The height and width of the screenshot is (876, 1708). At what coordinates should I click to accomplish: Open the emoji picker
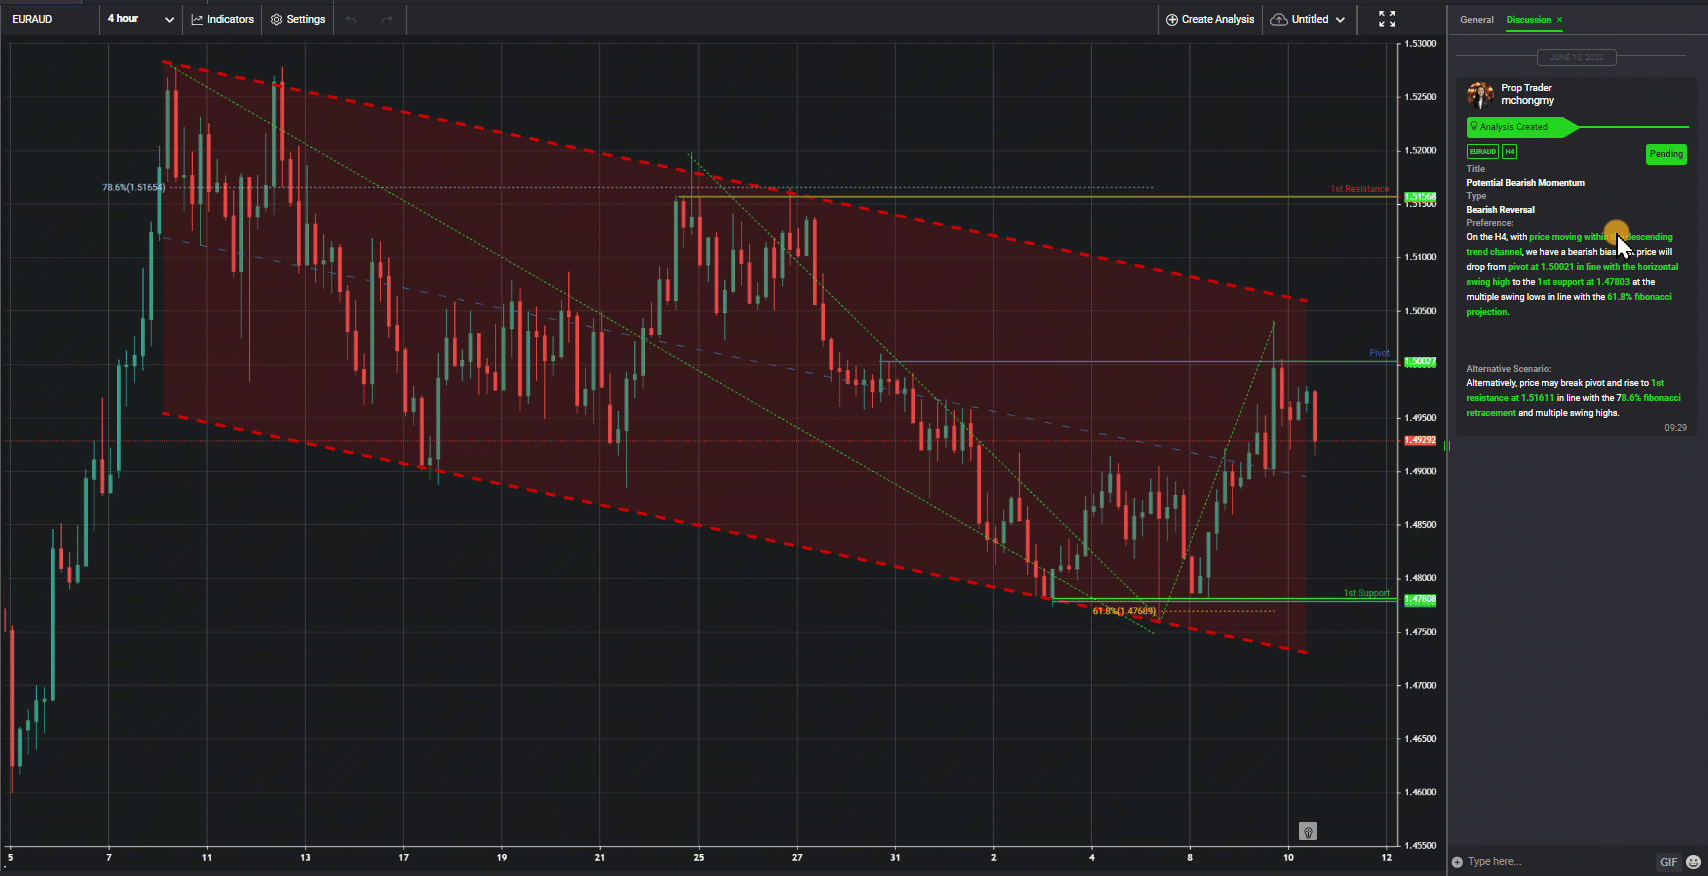1693,862
